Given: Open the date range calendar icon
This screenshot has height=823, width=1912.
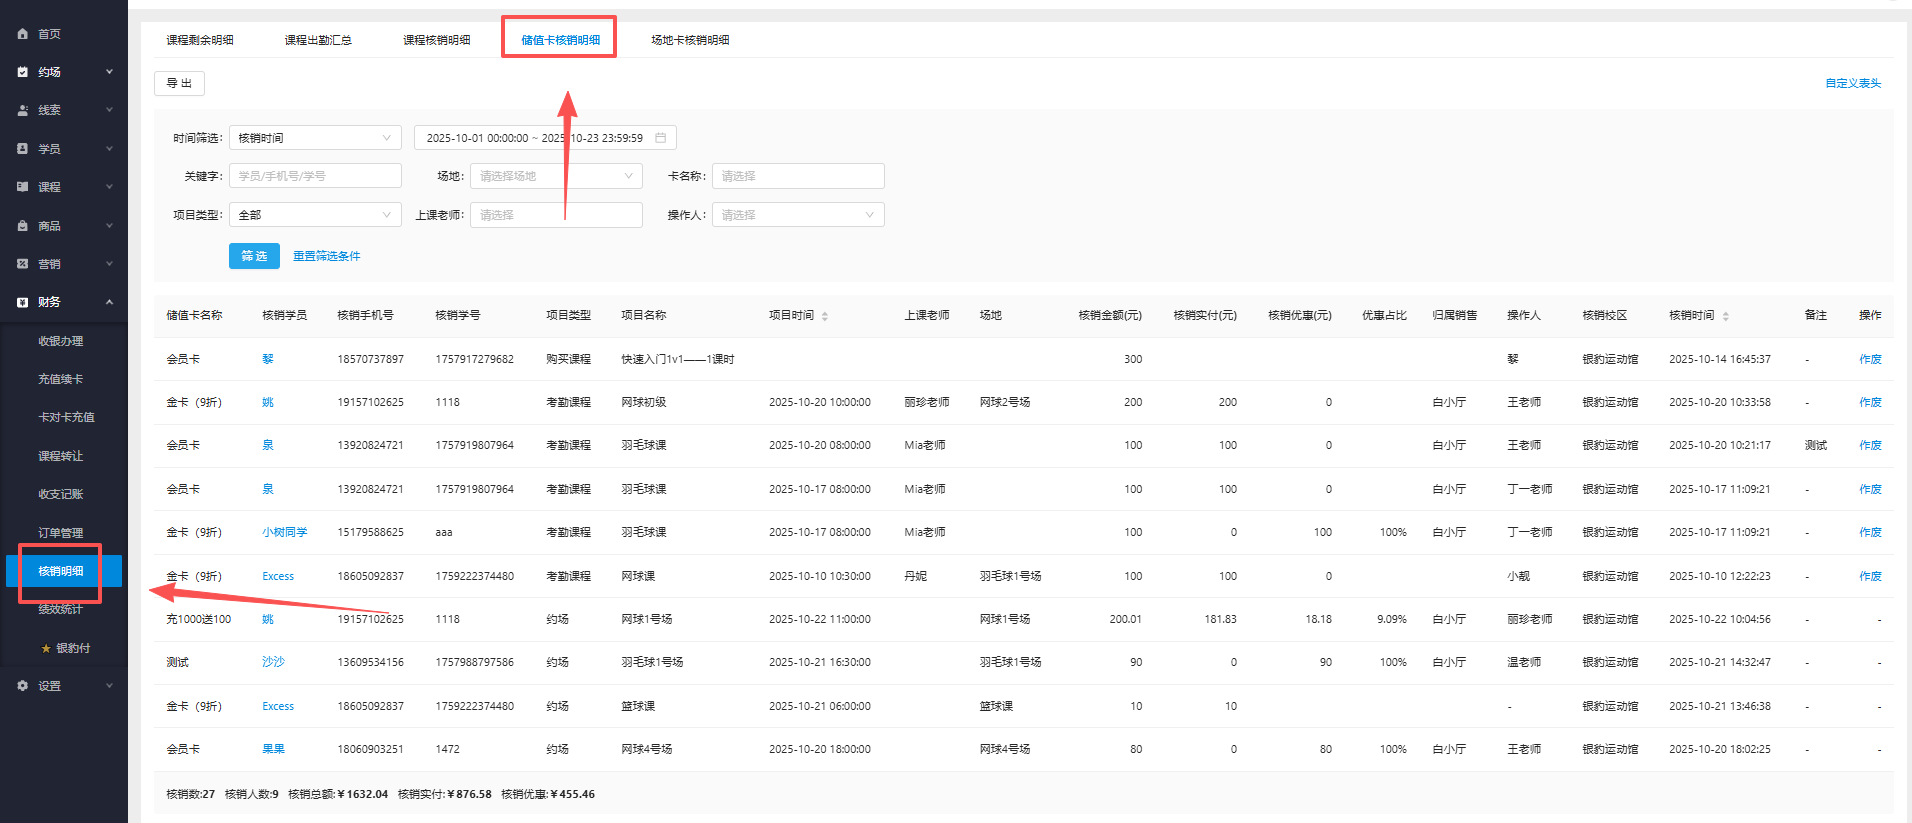Looking at the screenshot, I should tap(660, 138).
